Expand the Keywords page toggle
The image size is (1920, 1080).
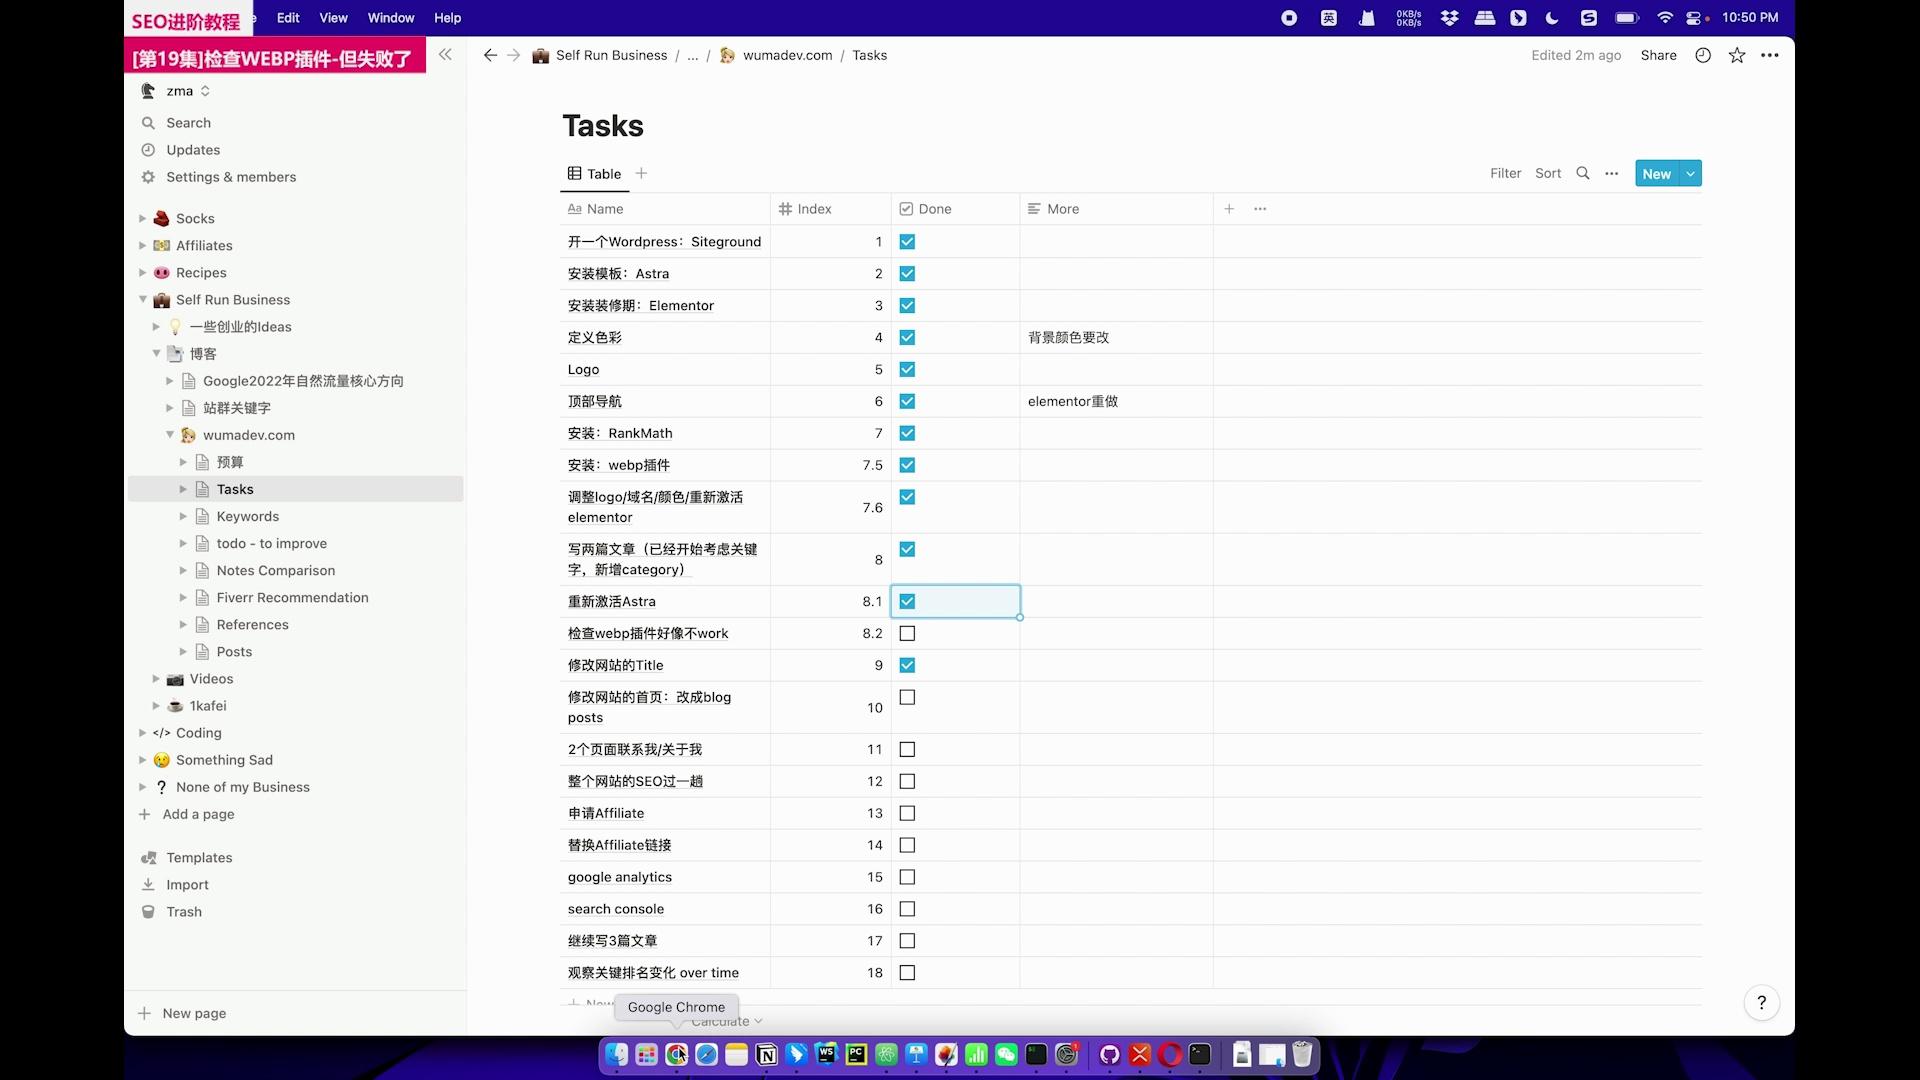(183, 516)
